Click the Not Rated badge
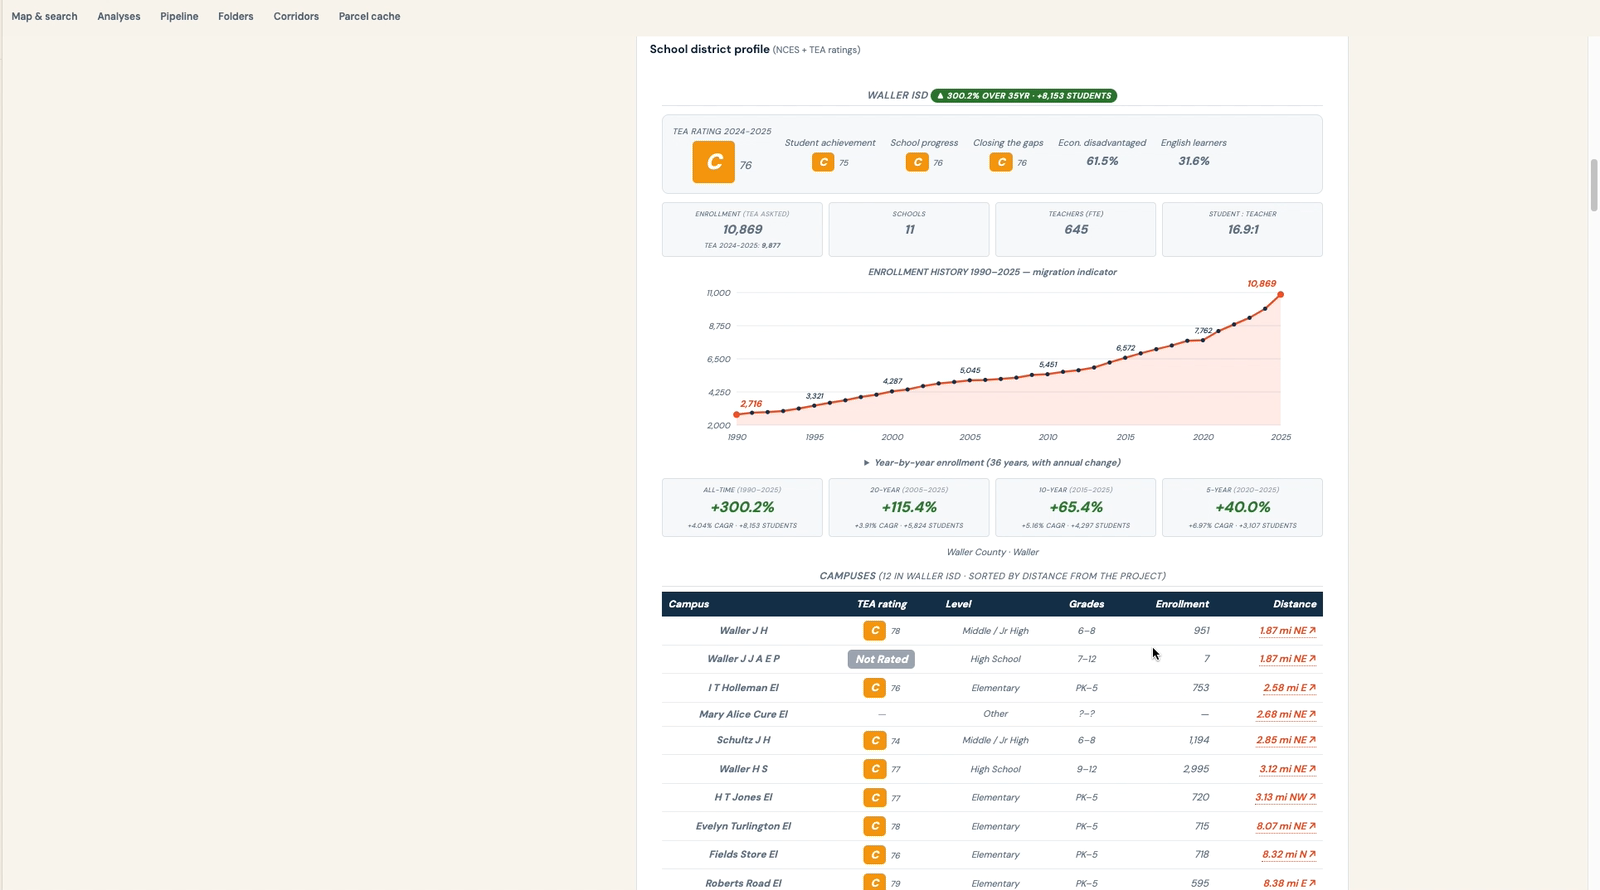Screen dimensions: 1600x890 tap(881, 659)
